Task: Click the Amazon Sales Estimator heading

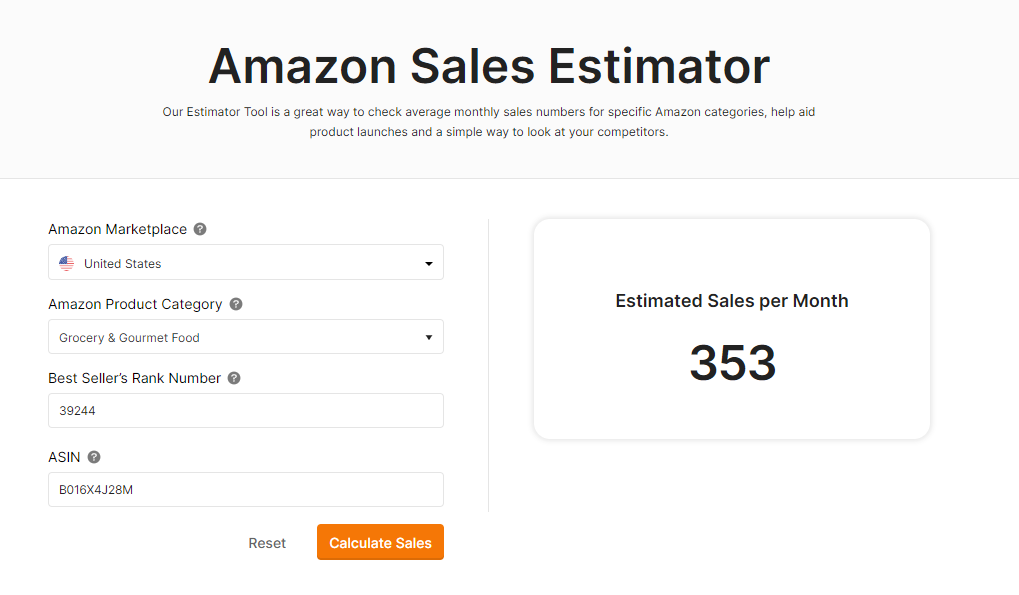Action: (489, 66)
